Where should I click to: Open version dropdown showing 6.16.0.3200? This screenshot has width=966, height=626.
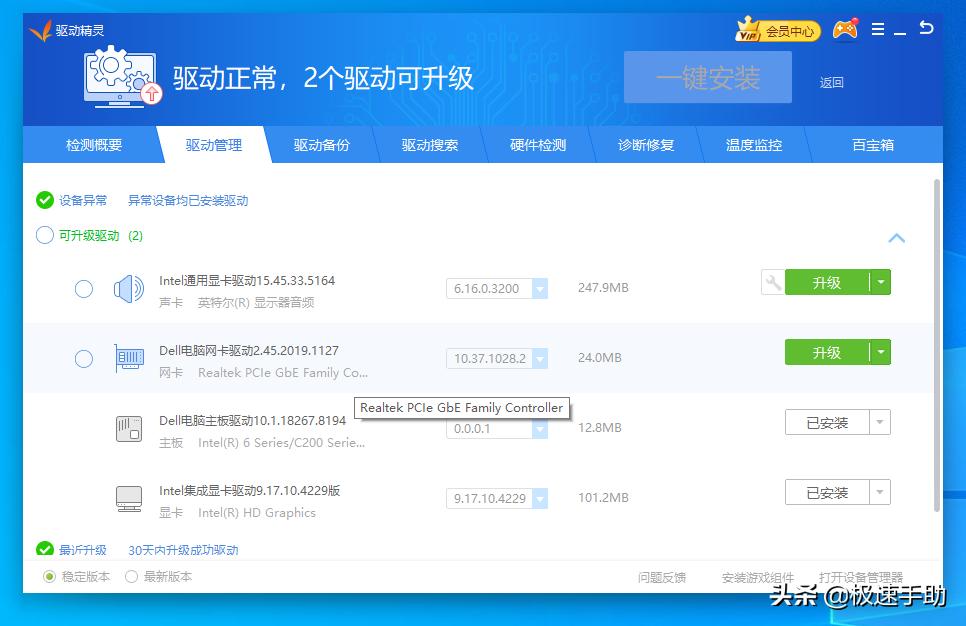[540, 289]
